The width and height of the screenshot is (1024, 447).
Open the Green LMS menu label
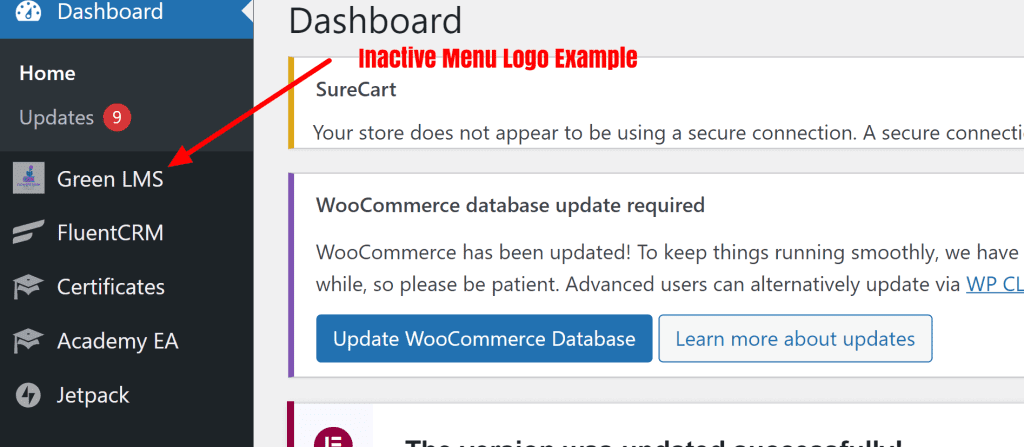point(110,180)
